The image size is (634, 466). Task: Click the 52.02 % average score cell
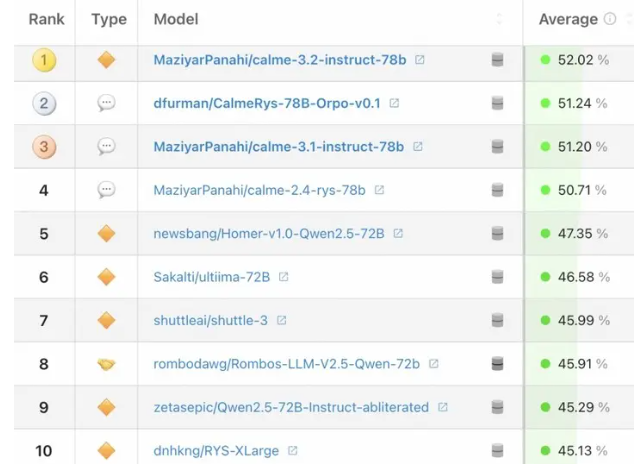(582, 60)
